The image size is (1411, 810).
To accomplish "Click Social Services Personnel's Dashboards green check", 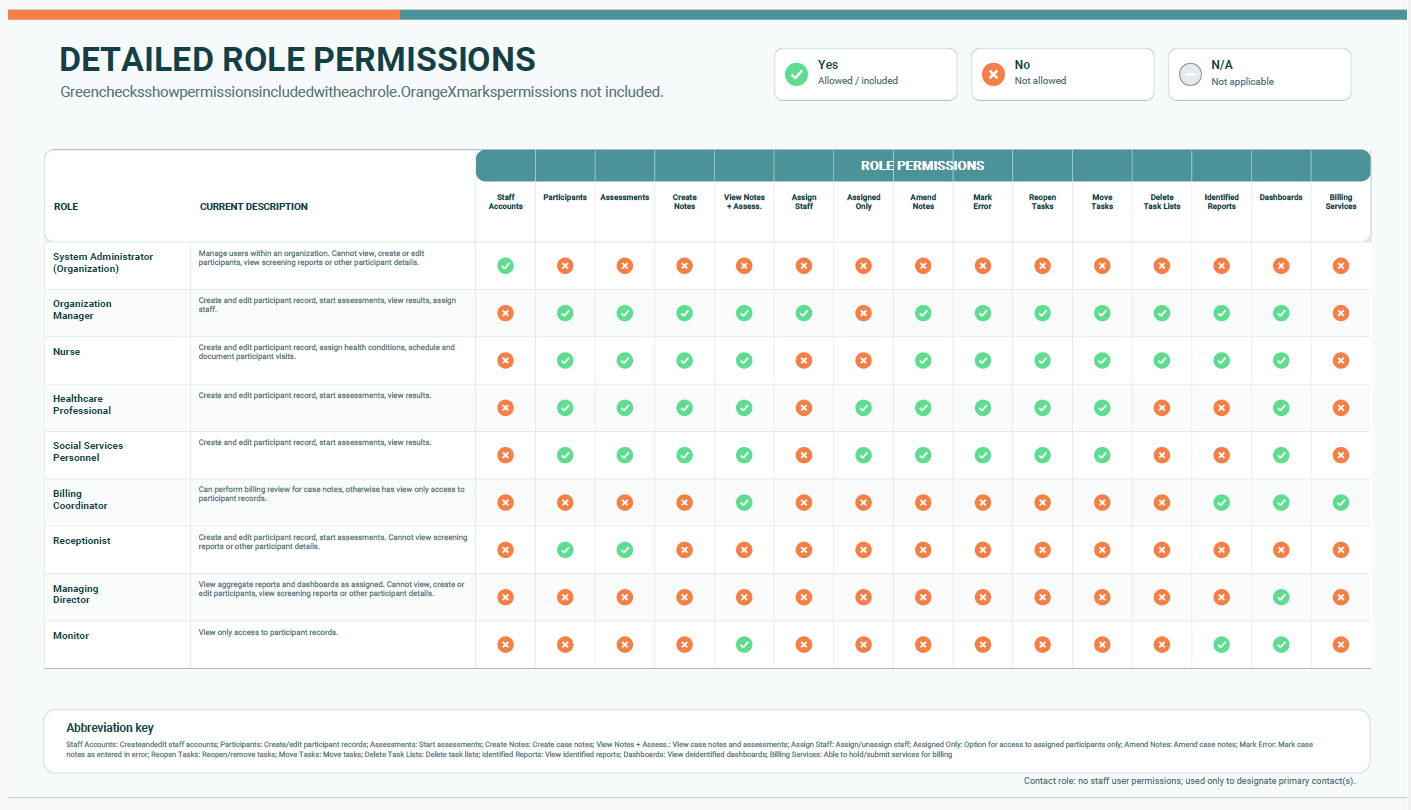I will pyautogui.click(x=1281, y=455).
